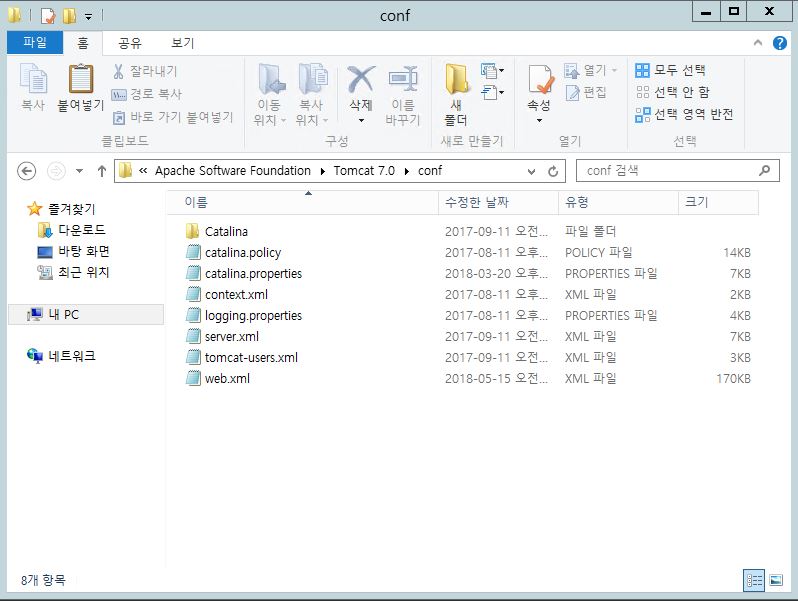Screen dimensions: 798x601
Task: Open 최근 위치 (Recent places) in the sidebar
Action: [x=74, y=273]
